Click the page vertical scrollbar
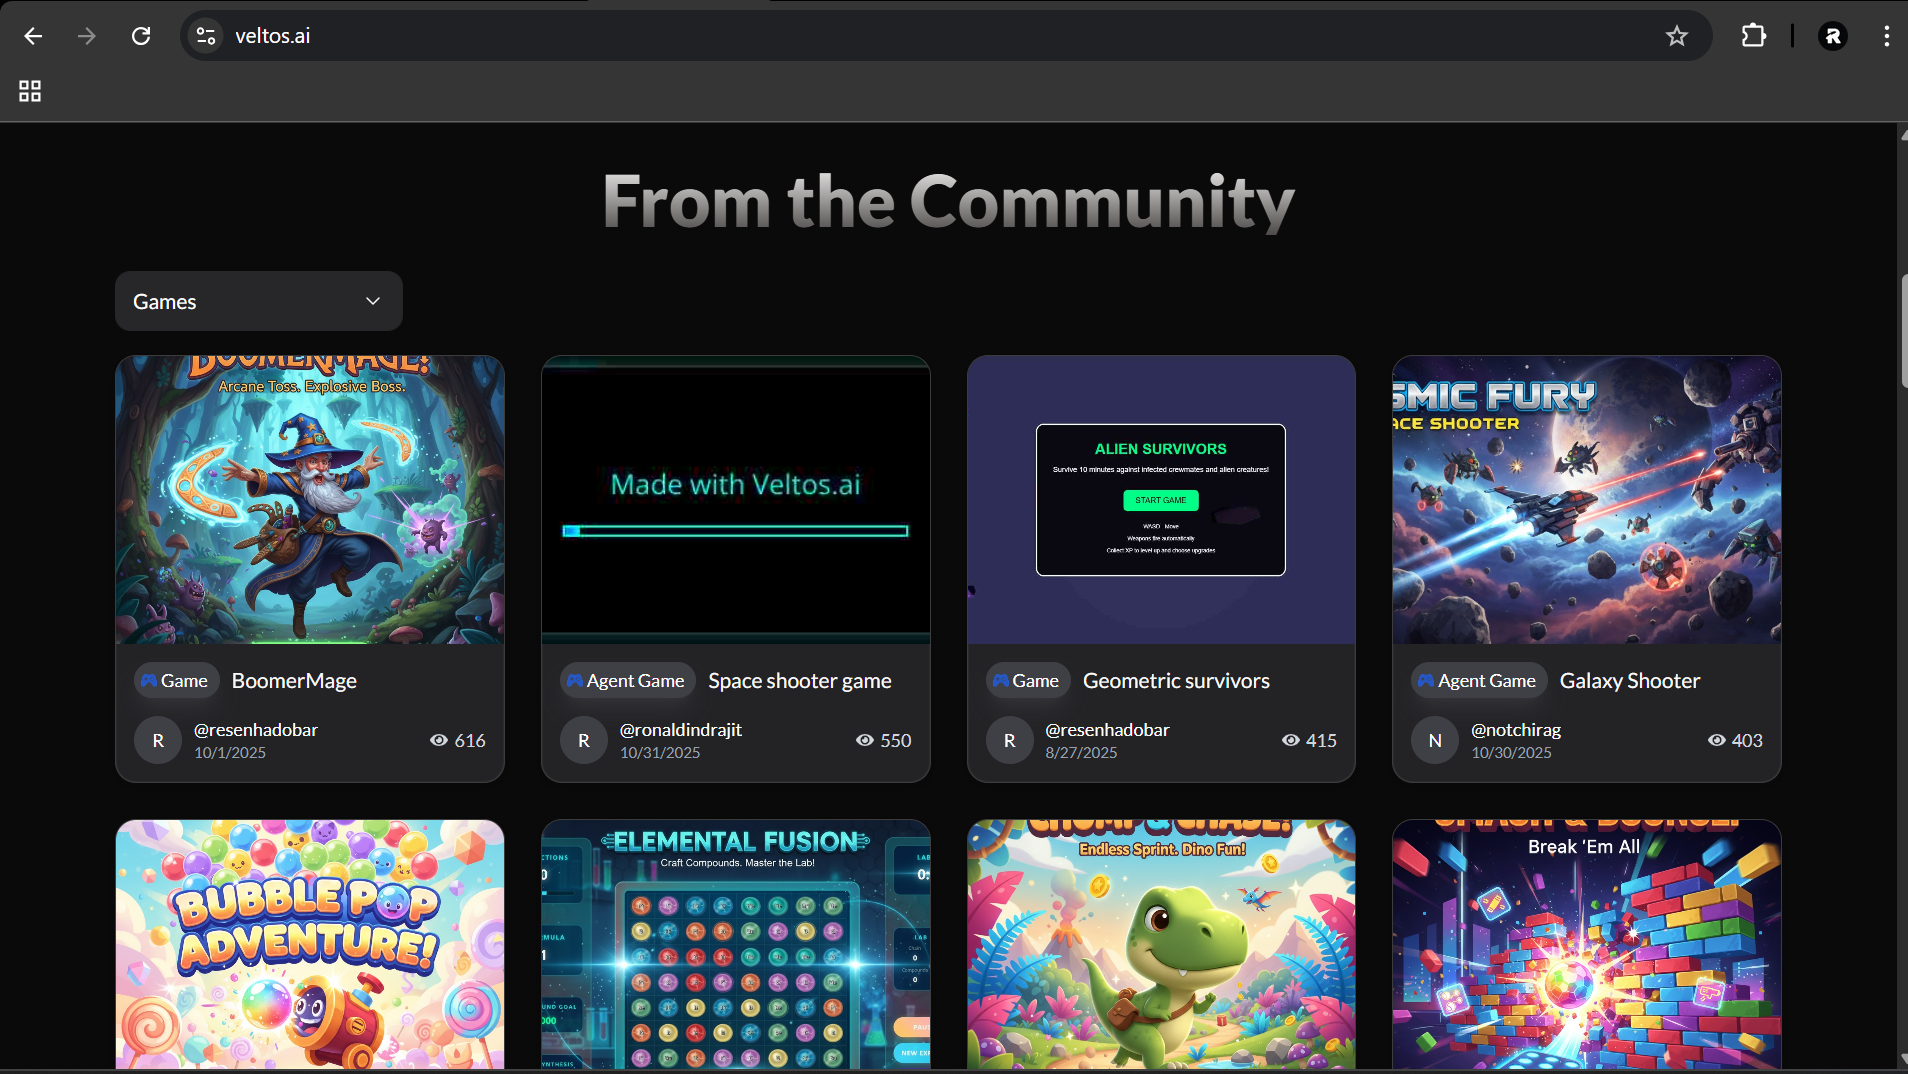The image size is (1908, 1074). [1902, 330]
